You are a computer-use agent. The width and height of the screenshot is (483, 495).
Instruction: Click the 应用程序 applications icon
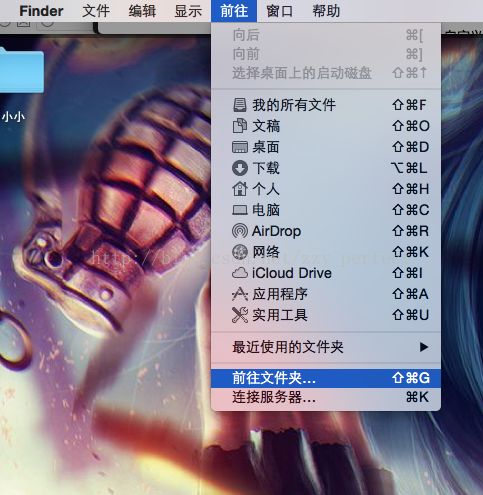coord(240,294)
